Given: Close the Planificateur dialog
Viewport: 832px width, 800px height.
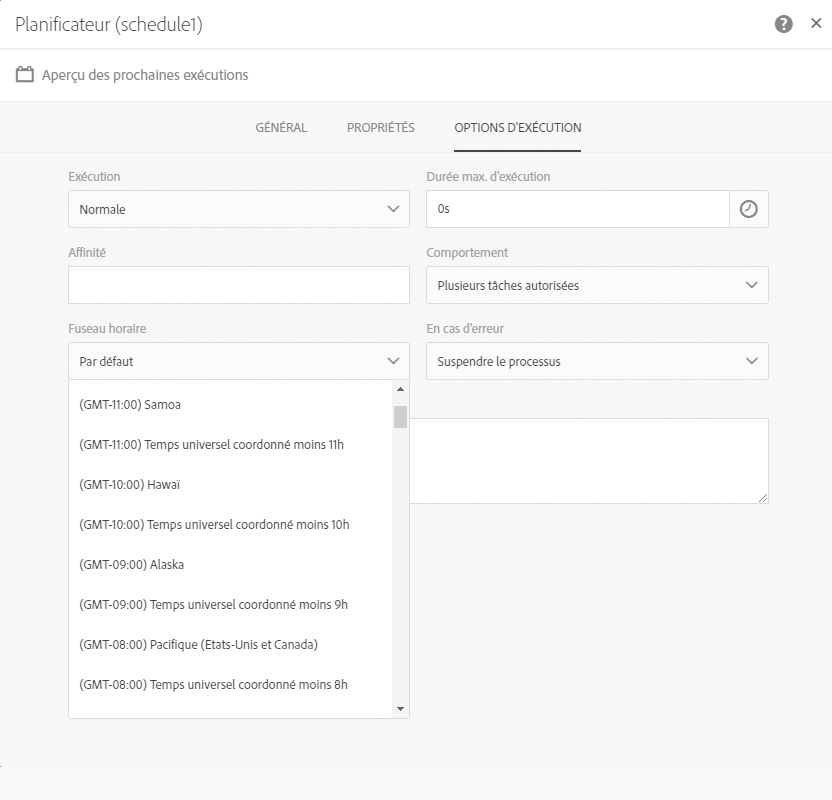Looking at the screenshot, I should [x=816, y=24].
